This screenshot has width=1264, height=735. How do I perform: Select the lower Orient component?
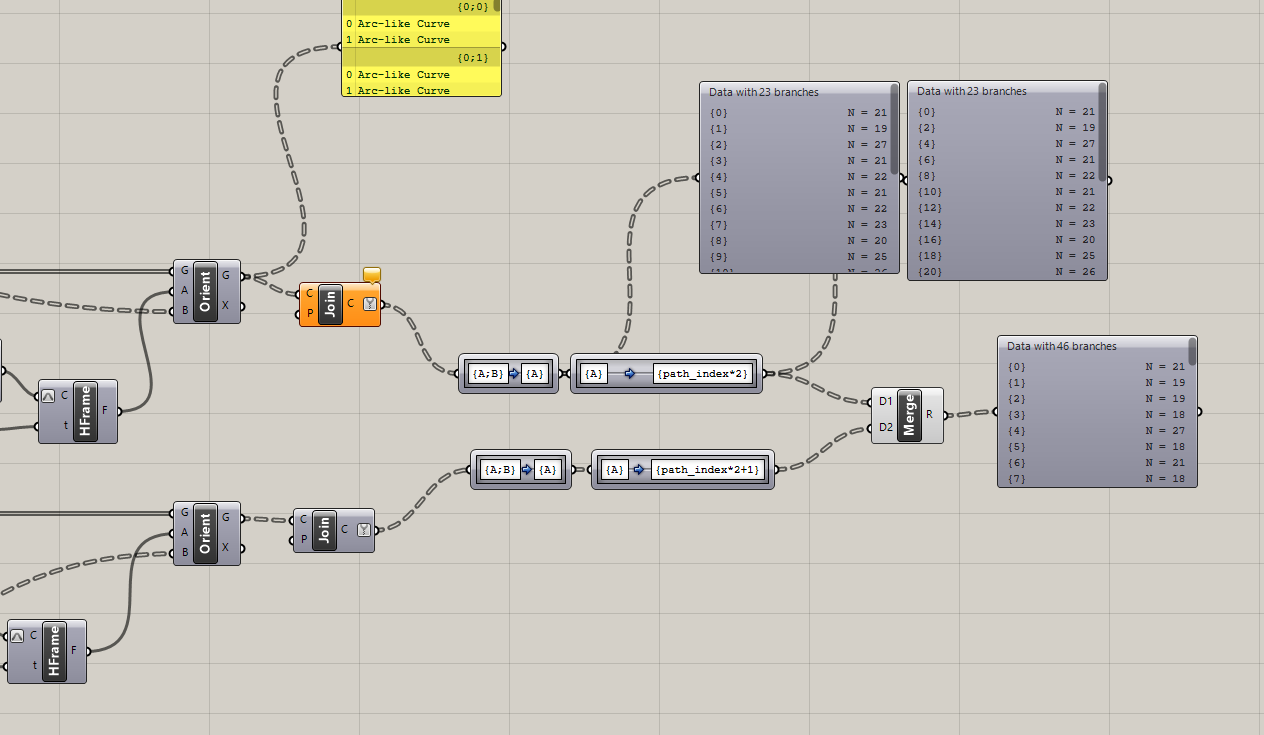pos(206,532)
